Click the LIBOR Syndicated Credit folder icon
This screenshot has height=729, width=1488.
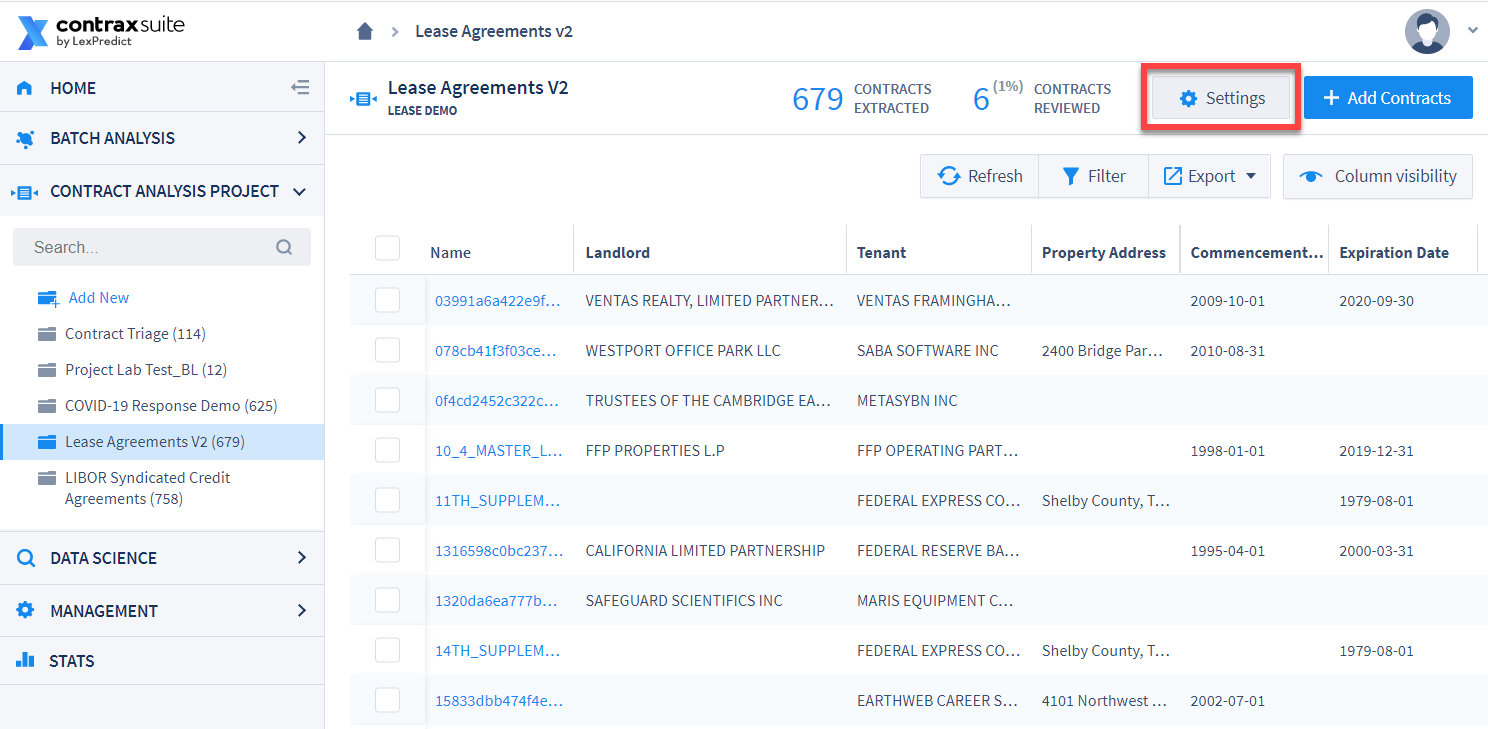46,478
